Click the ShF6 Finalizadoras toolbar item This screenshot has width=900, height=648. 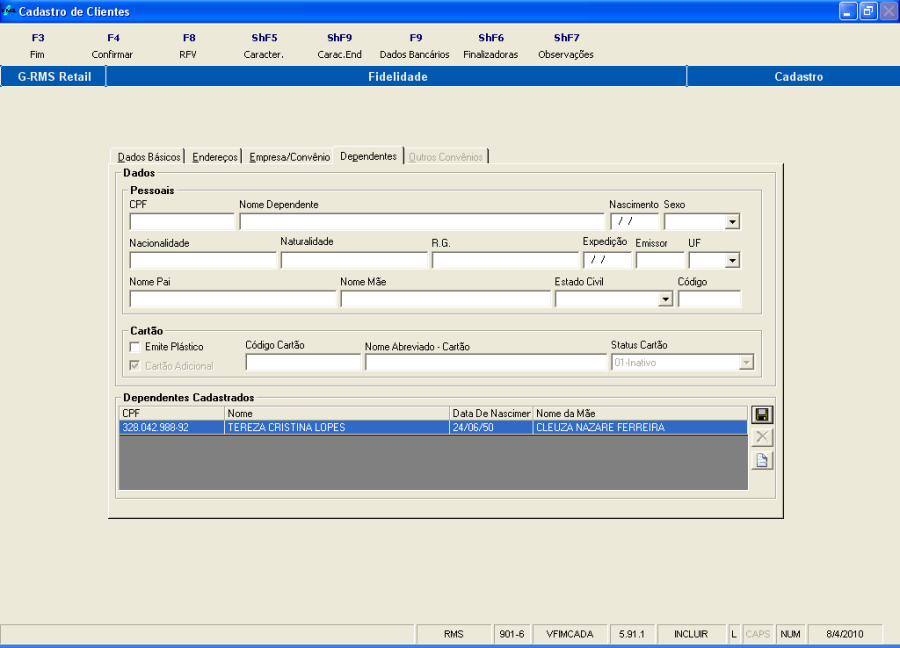click(491, 46)
